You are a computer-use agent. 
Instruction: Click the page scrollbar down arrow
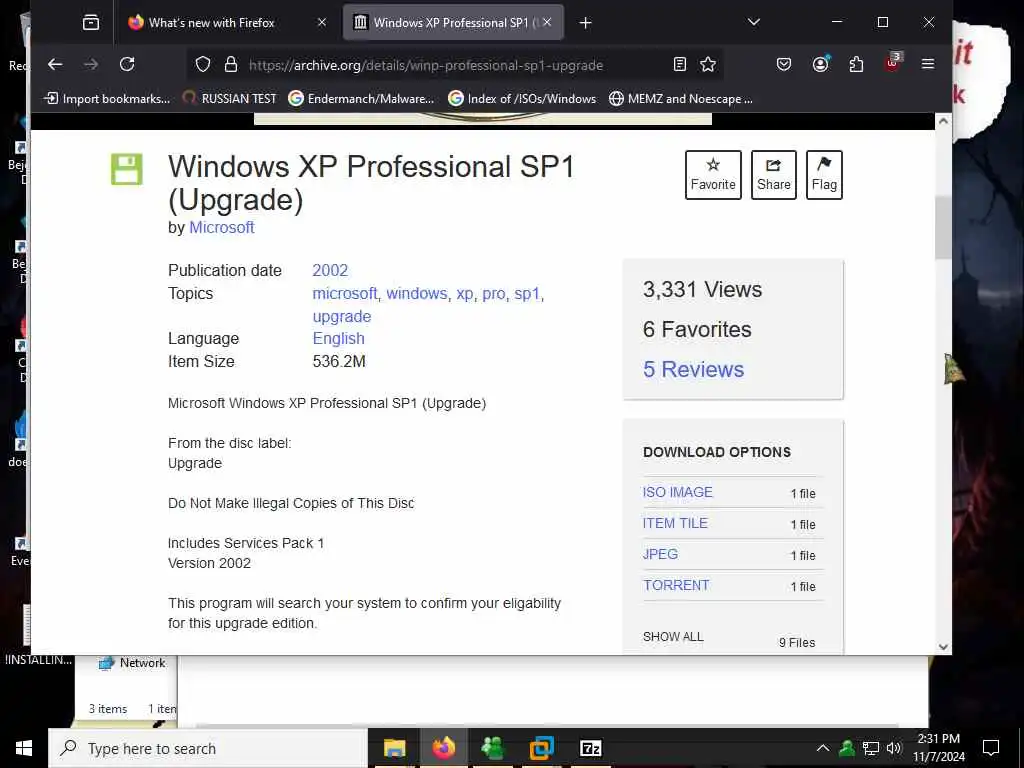point(943,647)
